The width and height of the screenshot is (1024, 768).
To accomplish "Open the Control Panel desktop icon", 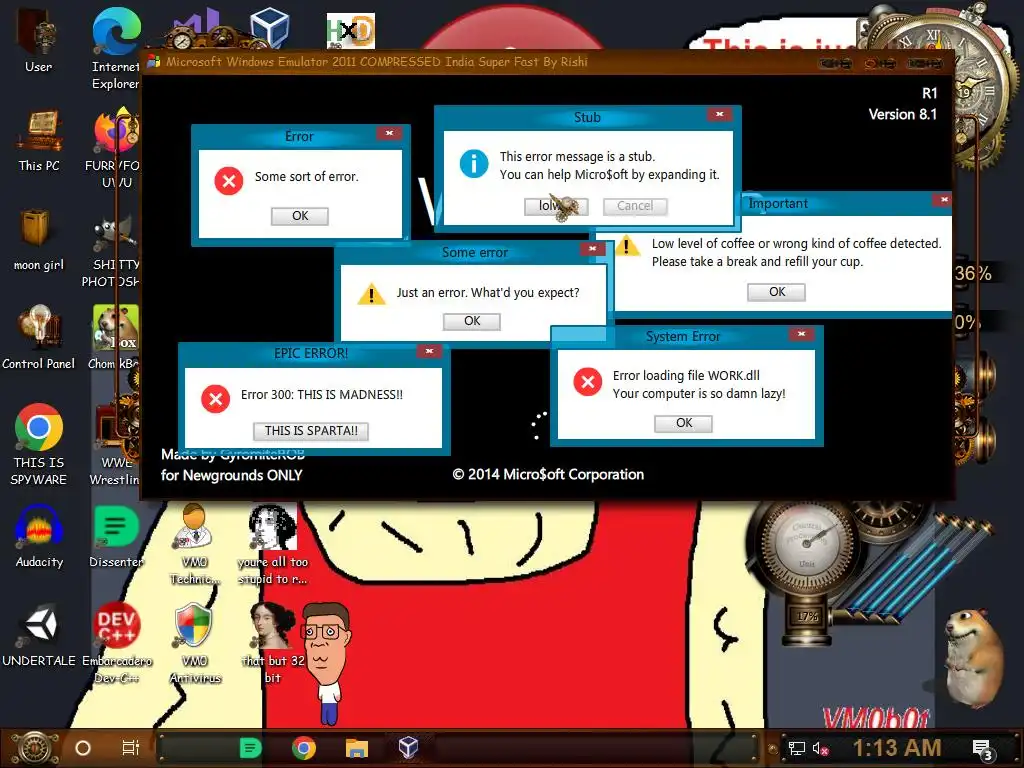I will coord(39,338).
